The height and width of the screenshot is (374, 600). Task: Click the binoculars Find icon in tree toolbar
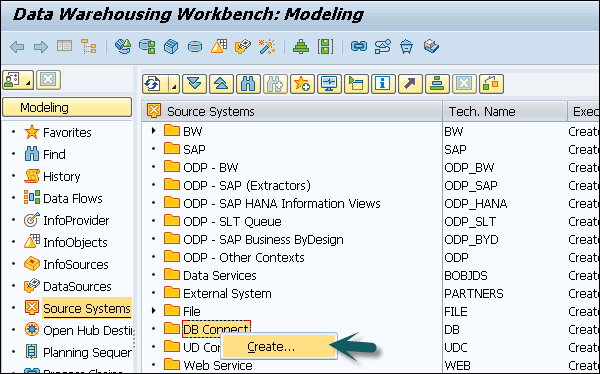coord(248,83)
